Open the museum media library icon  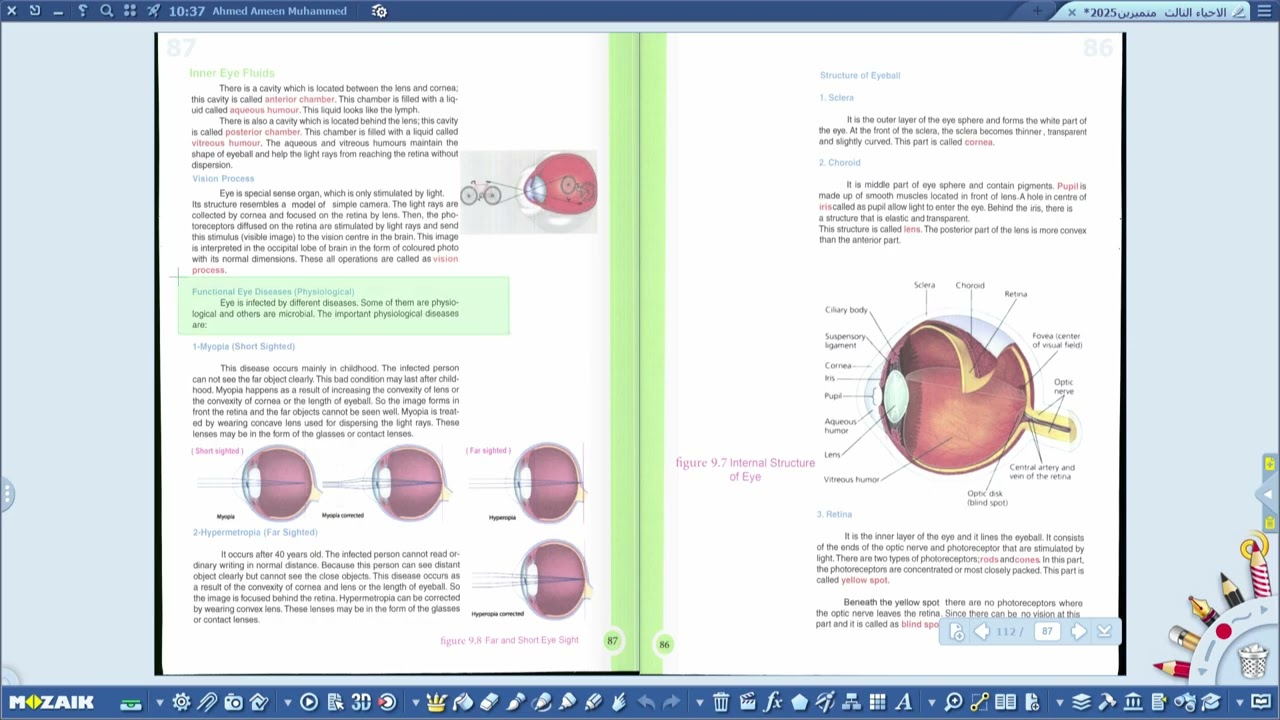tap(1133, 702)
